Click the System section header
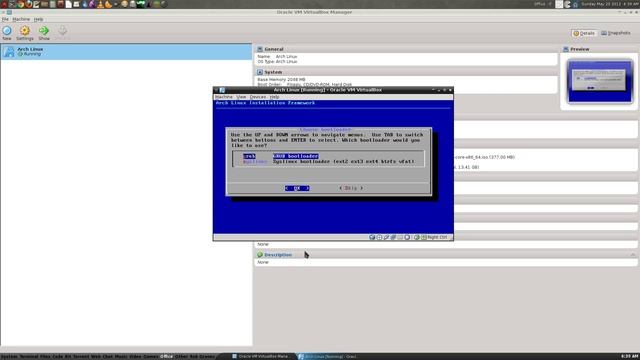This screenshot has width=640, height=360. 273,72
